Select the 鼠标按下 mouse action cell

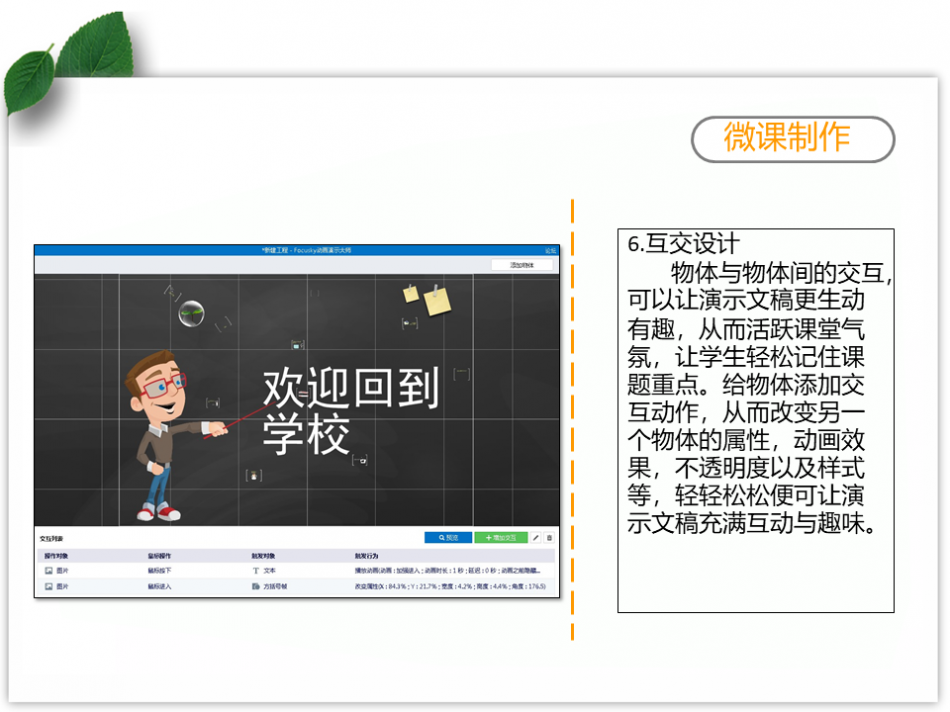pyautogui.click(x=160, y=570)
